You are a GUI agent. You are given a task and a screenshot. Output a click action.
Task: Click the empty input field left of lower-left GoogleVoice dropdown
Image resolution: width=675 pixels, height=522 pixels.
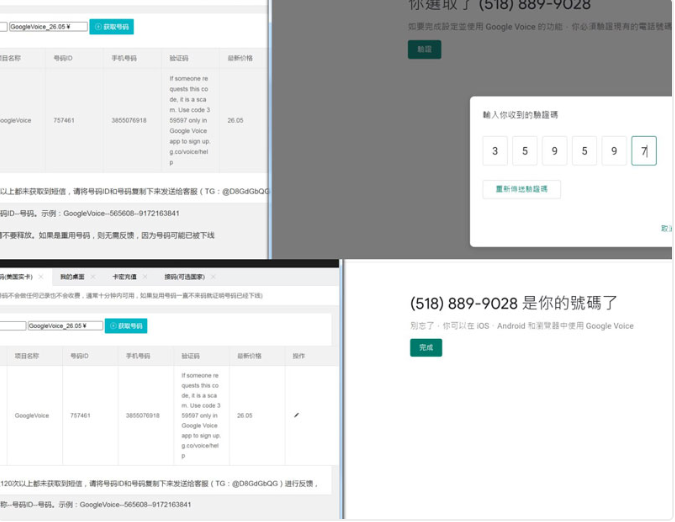12,326
